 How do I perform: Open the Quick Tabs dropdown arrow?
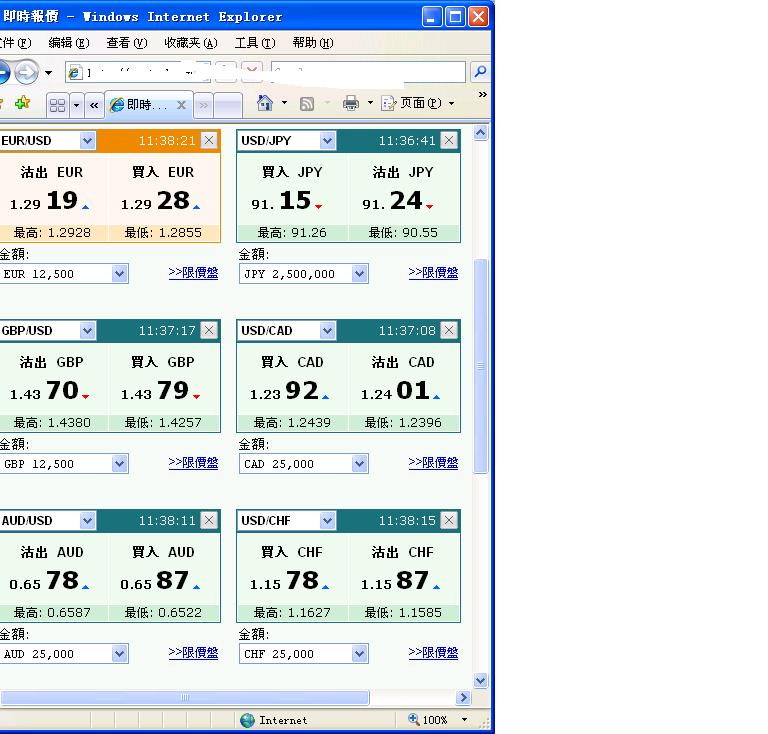pyautogui.click(x=76, y=105)
